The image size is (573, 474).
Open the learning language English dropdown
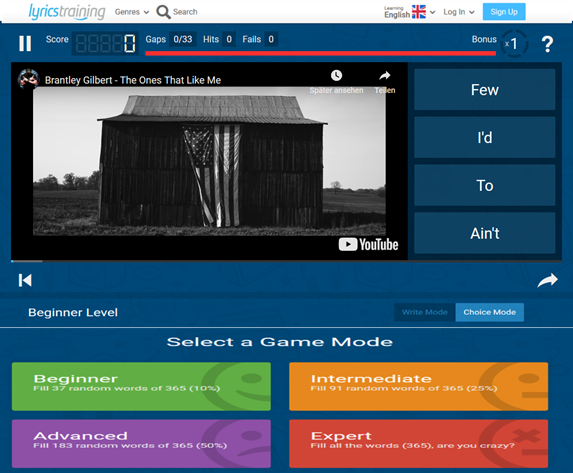click(409, 12)
